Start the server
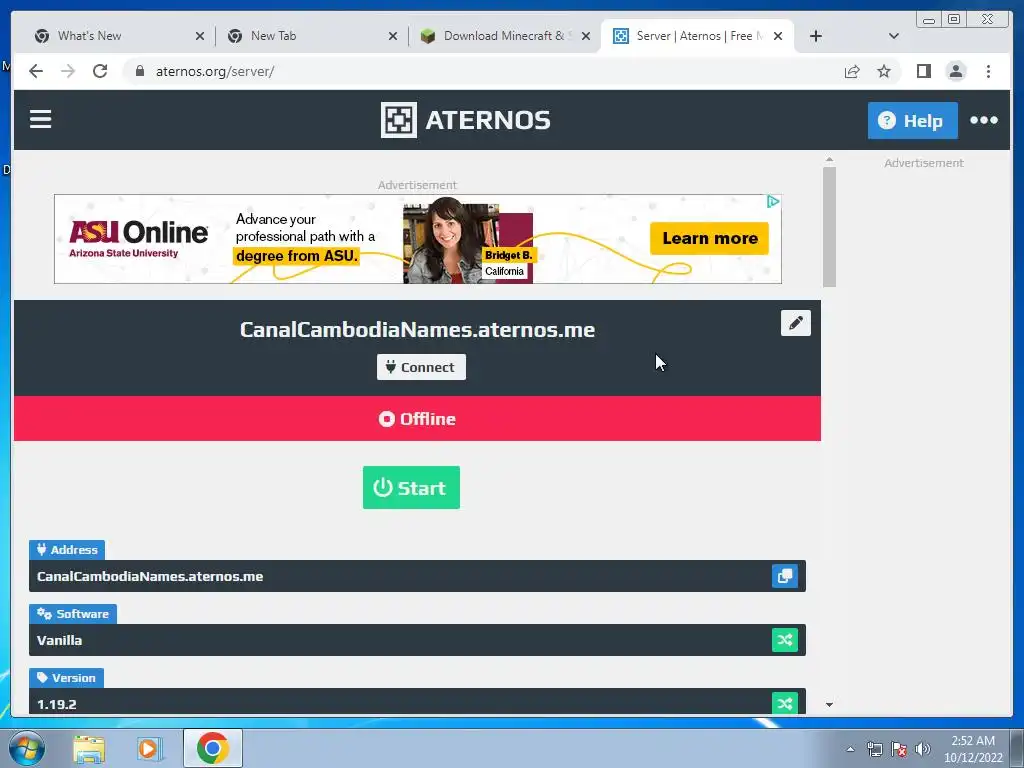 coord(411,487)
